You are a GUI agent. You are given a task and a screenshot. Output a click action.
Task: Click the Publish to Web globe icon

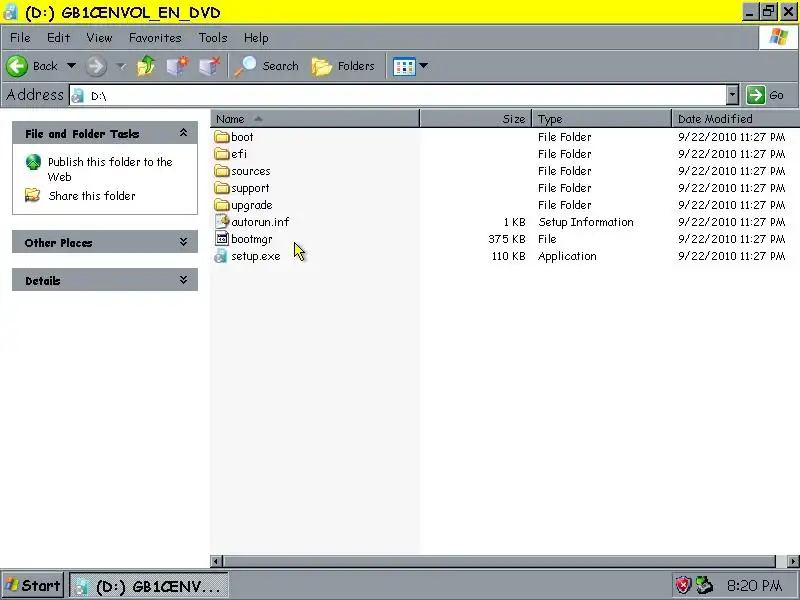click(33, 162)
